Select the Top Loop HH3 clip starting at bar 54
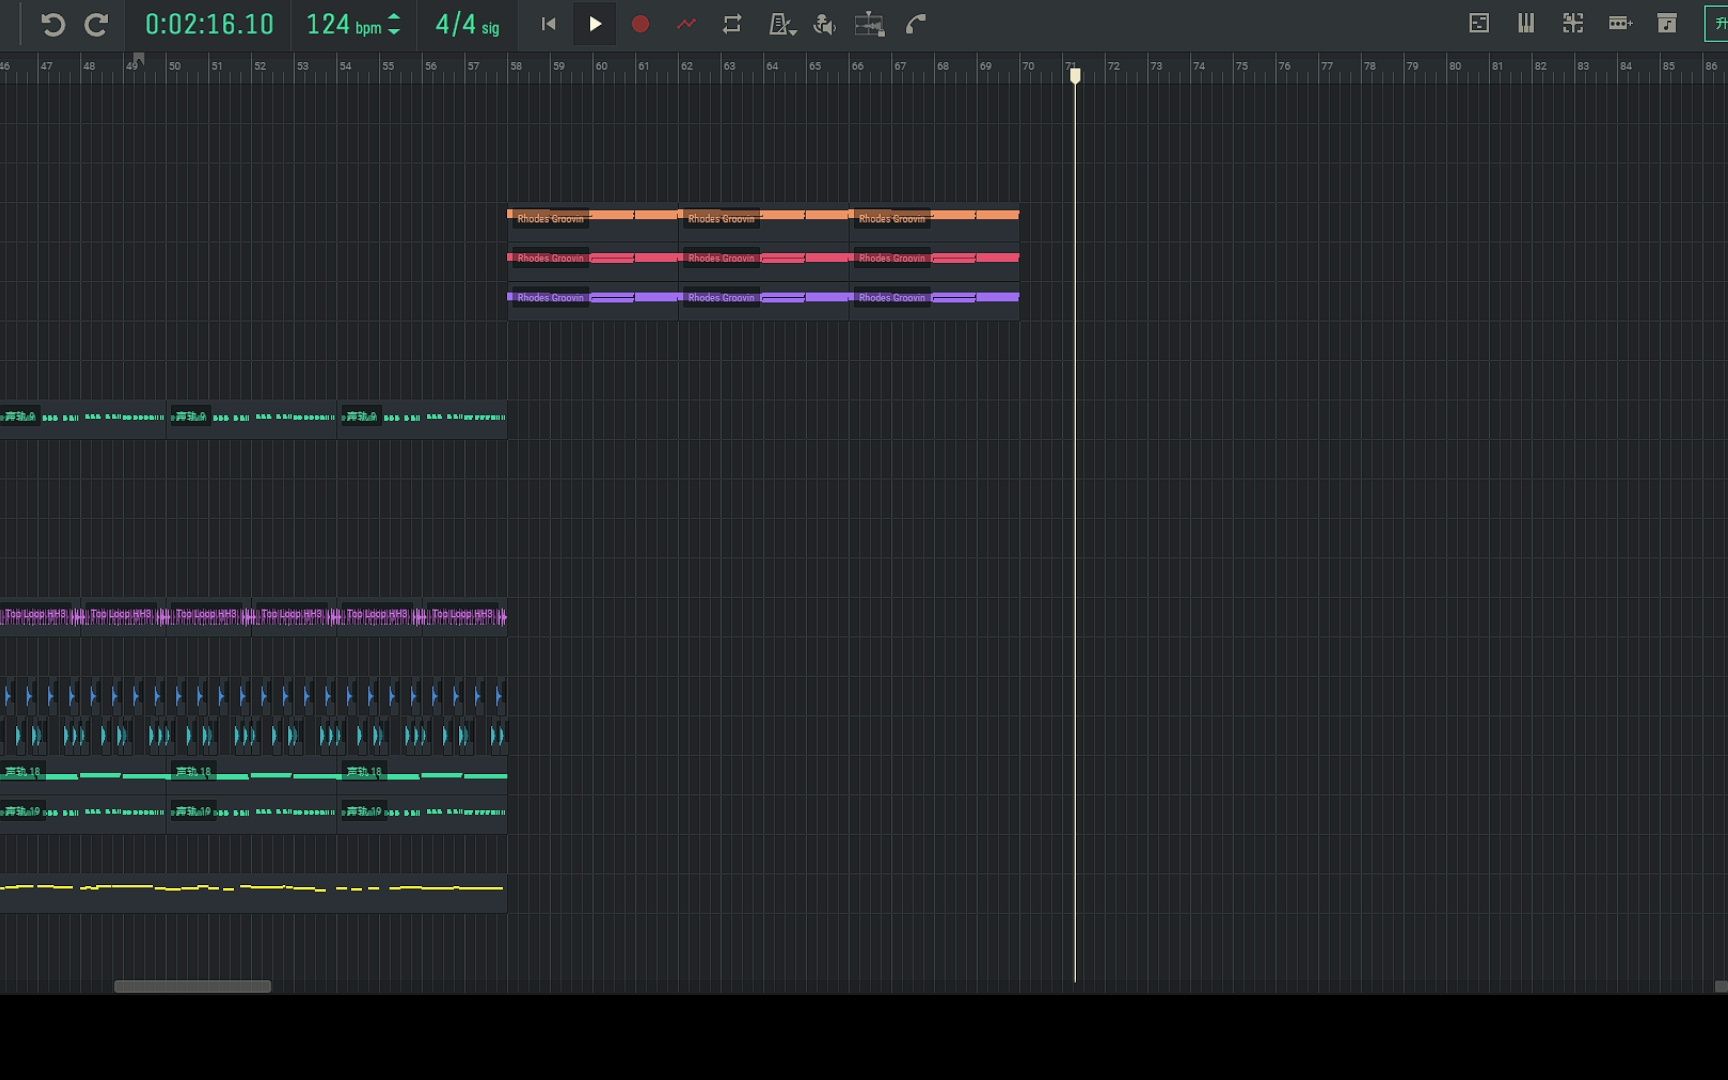 click(380, 618)
